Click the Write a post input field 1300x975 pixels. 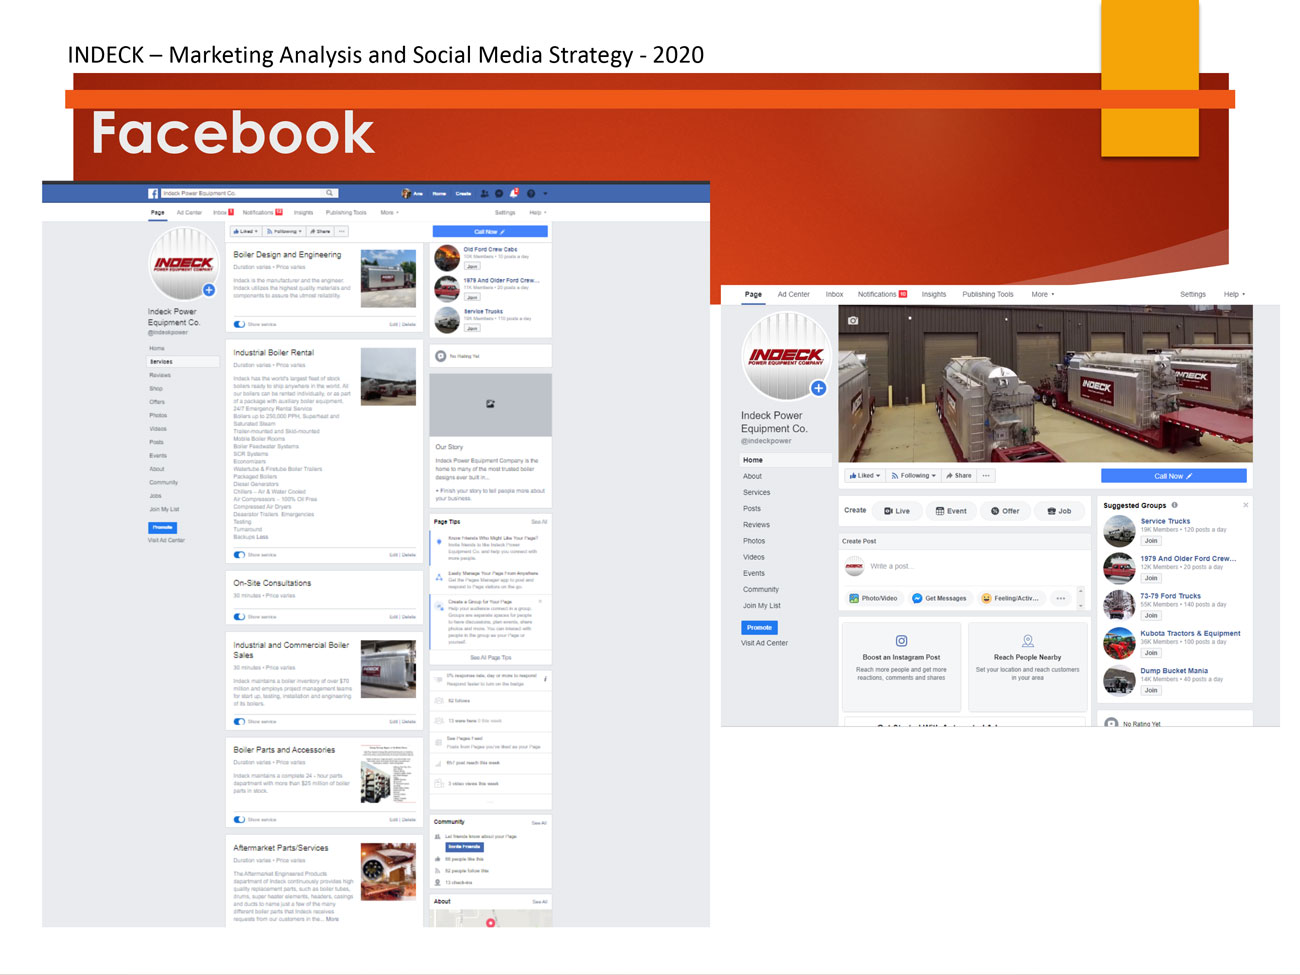point(960,566)
